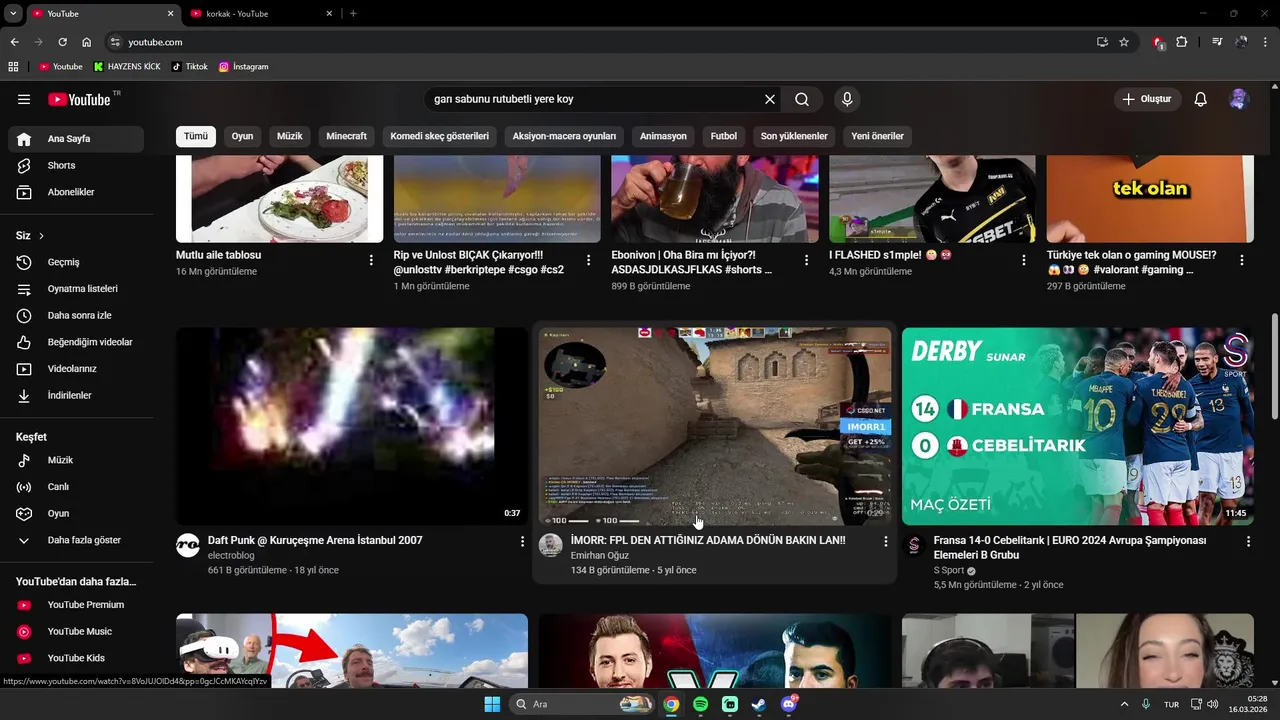Select Yeni öneriler chip
The image size is (1280, 720).
pos(877,136)
